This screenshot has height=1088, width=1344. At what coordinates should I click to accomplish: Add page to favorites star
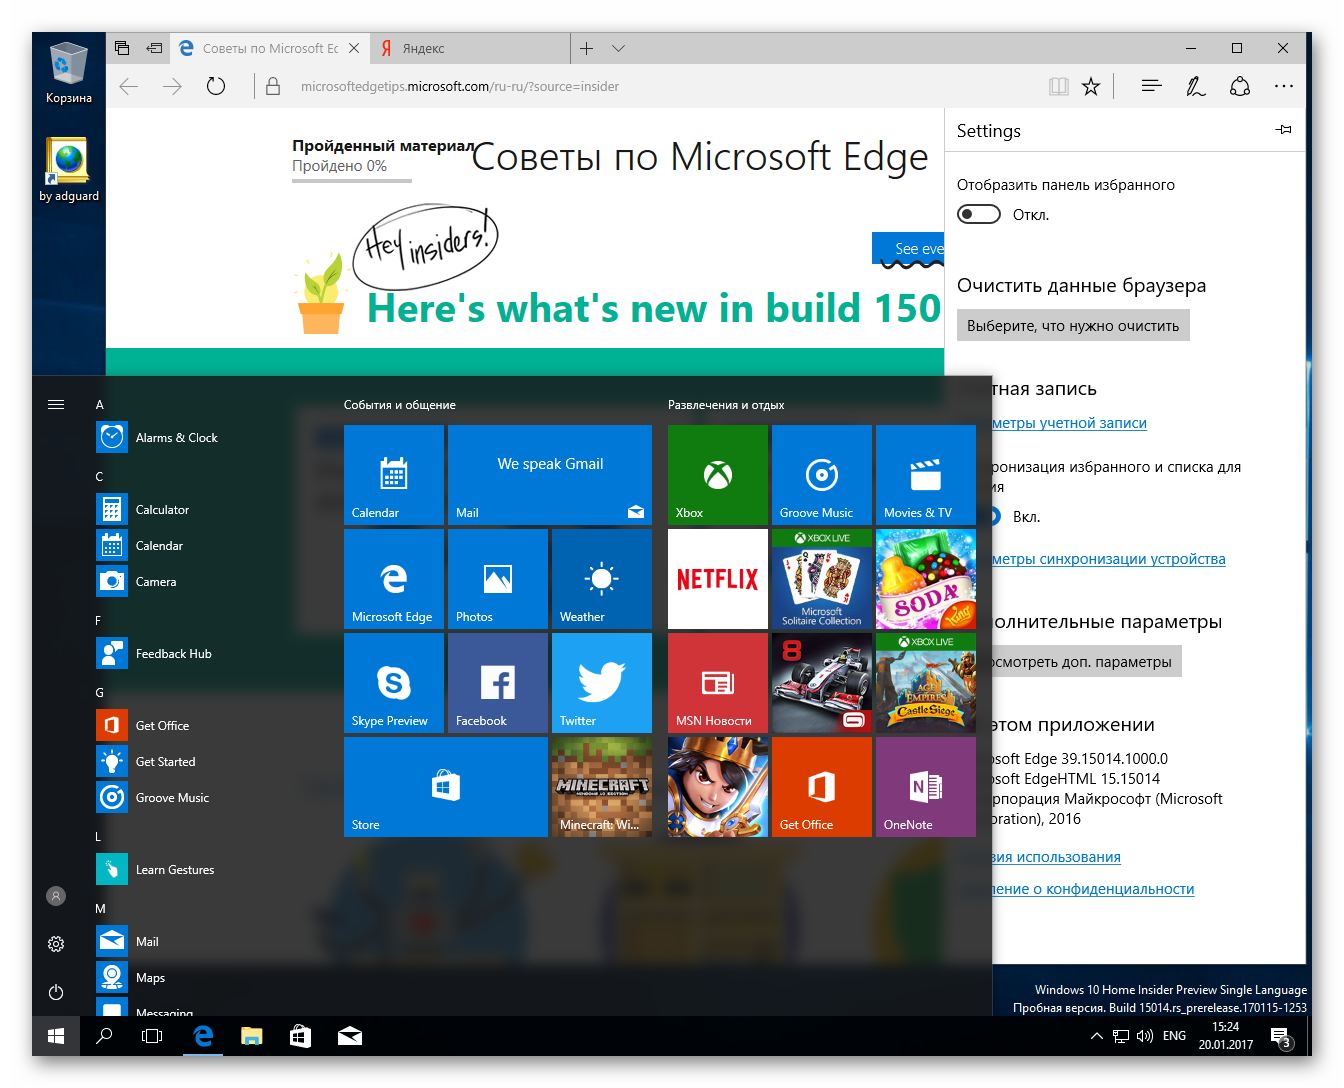[1091, 87]
